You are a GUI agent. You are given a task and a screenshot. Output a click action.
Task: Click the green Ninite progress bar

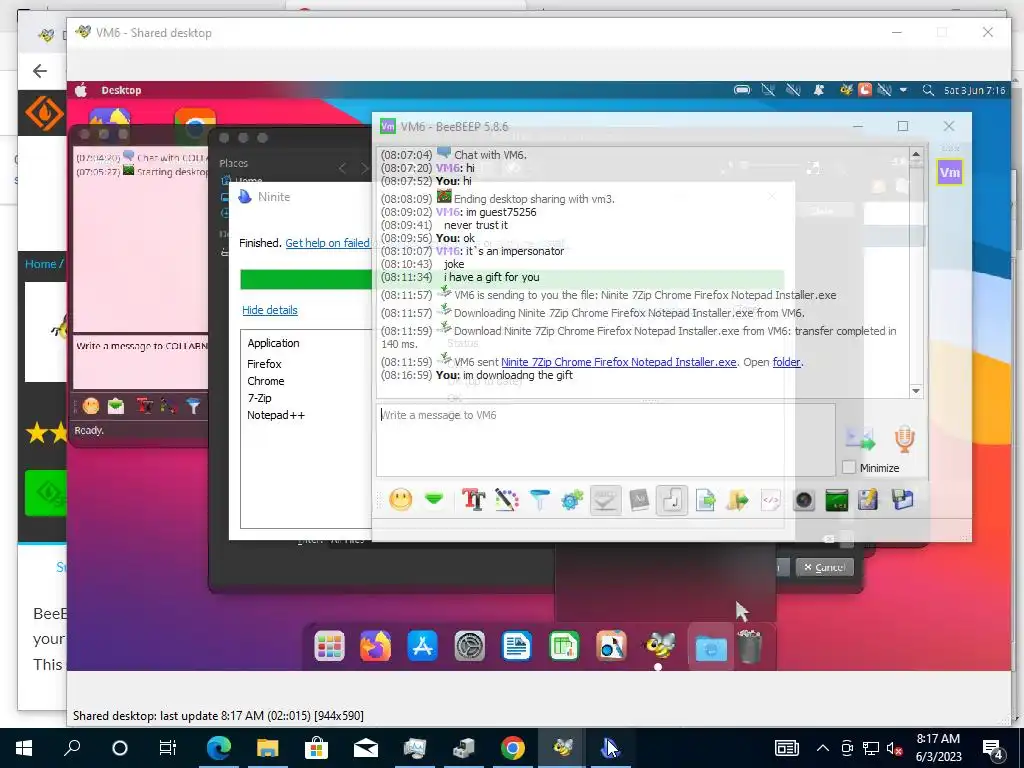(x=306, y=279)
